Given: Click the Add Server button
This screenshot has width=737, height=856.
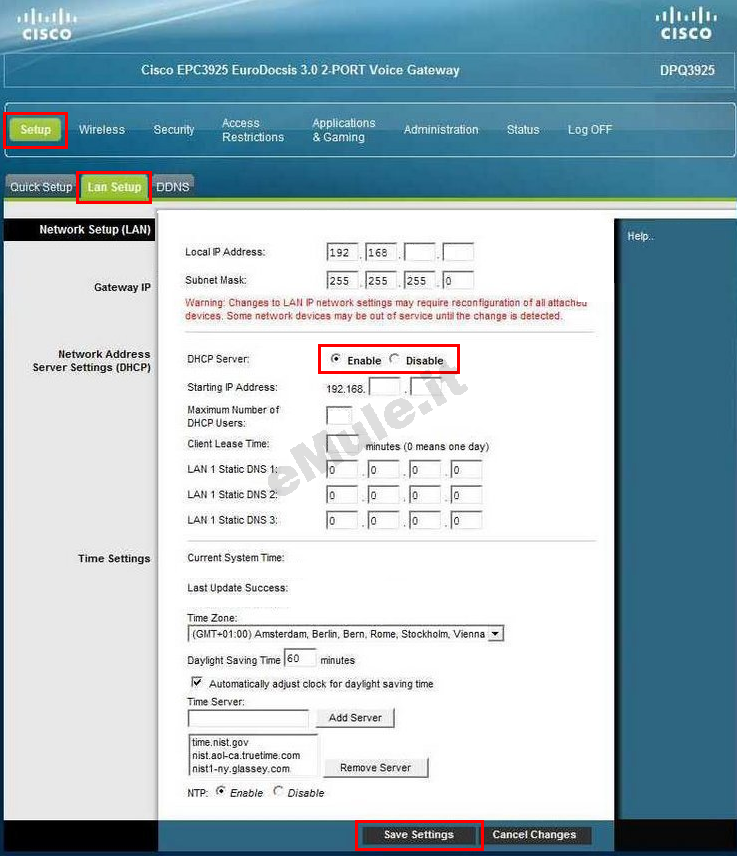Looking at the screenshot, I should click(355, 718).
